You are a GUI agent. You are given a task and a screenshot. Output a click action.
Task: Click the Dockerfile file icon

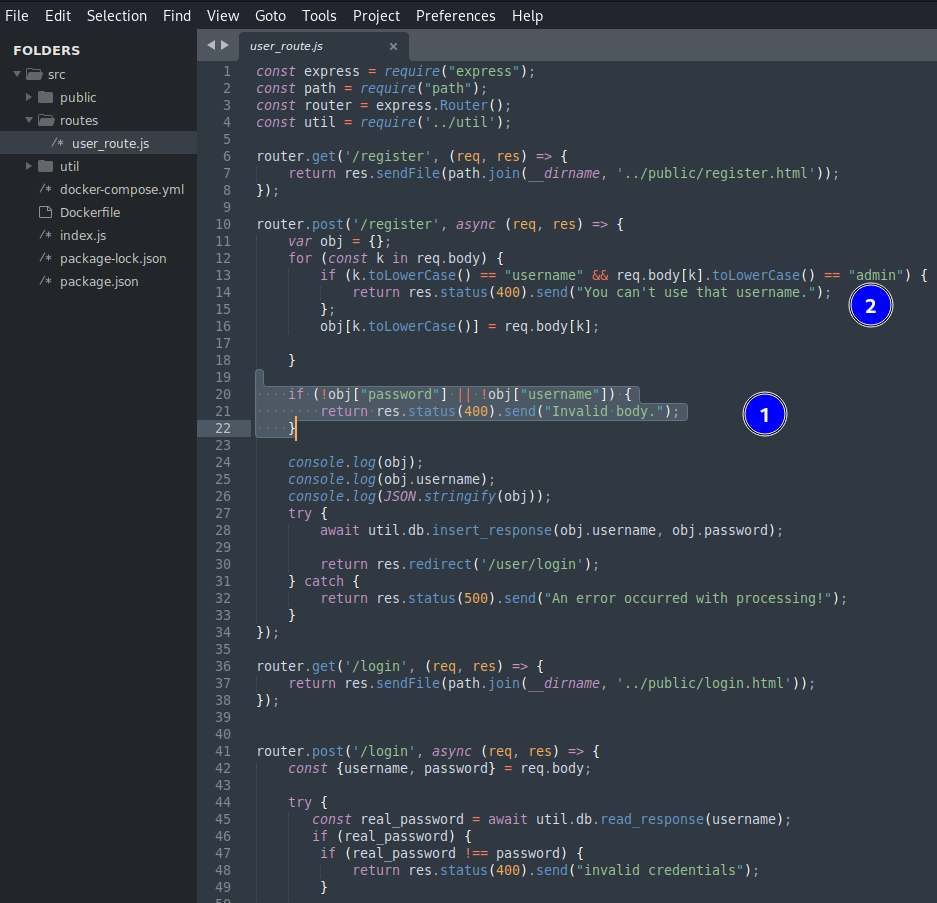(45, 212)
